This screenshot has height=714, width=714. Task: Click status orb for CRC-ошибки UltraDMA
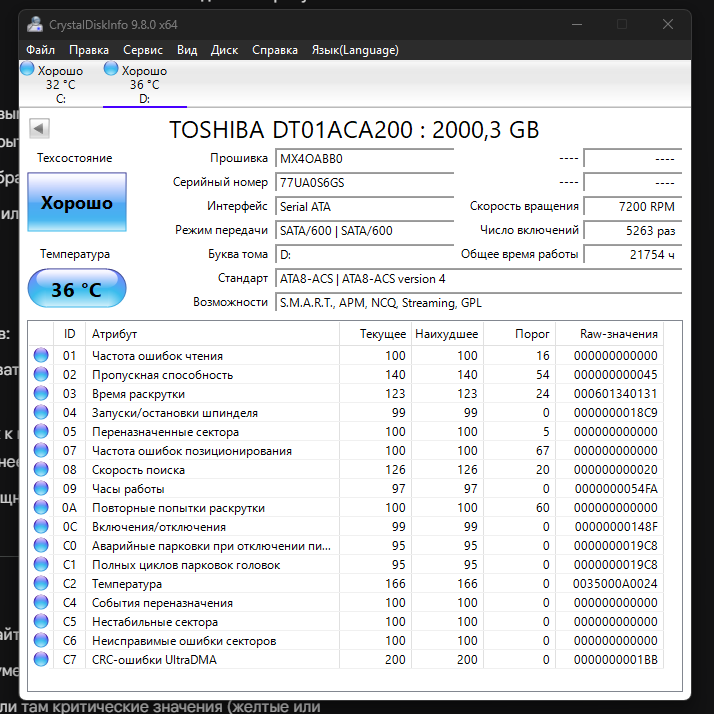pyautogui.click(x=41, y=659)
